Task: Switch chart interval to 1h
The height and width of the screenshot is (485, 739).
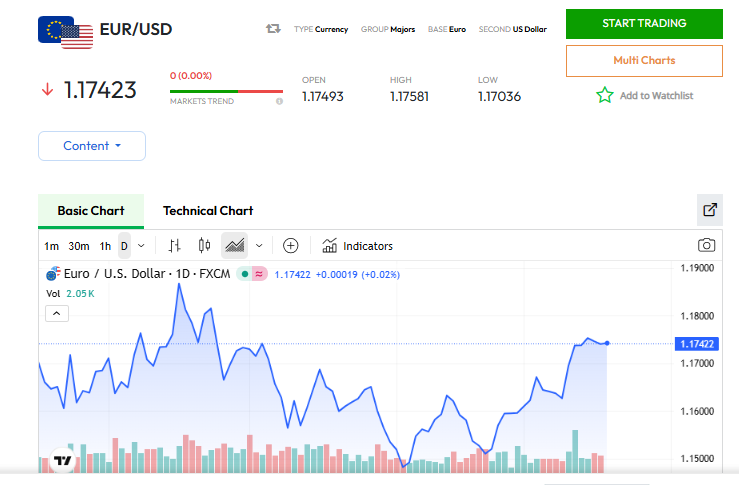Action: [x=105, y=246]
